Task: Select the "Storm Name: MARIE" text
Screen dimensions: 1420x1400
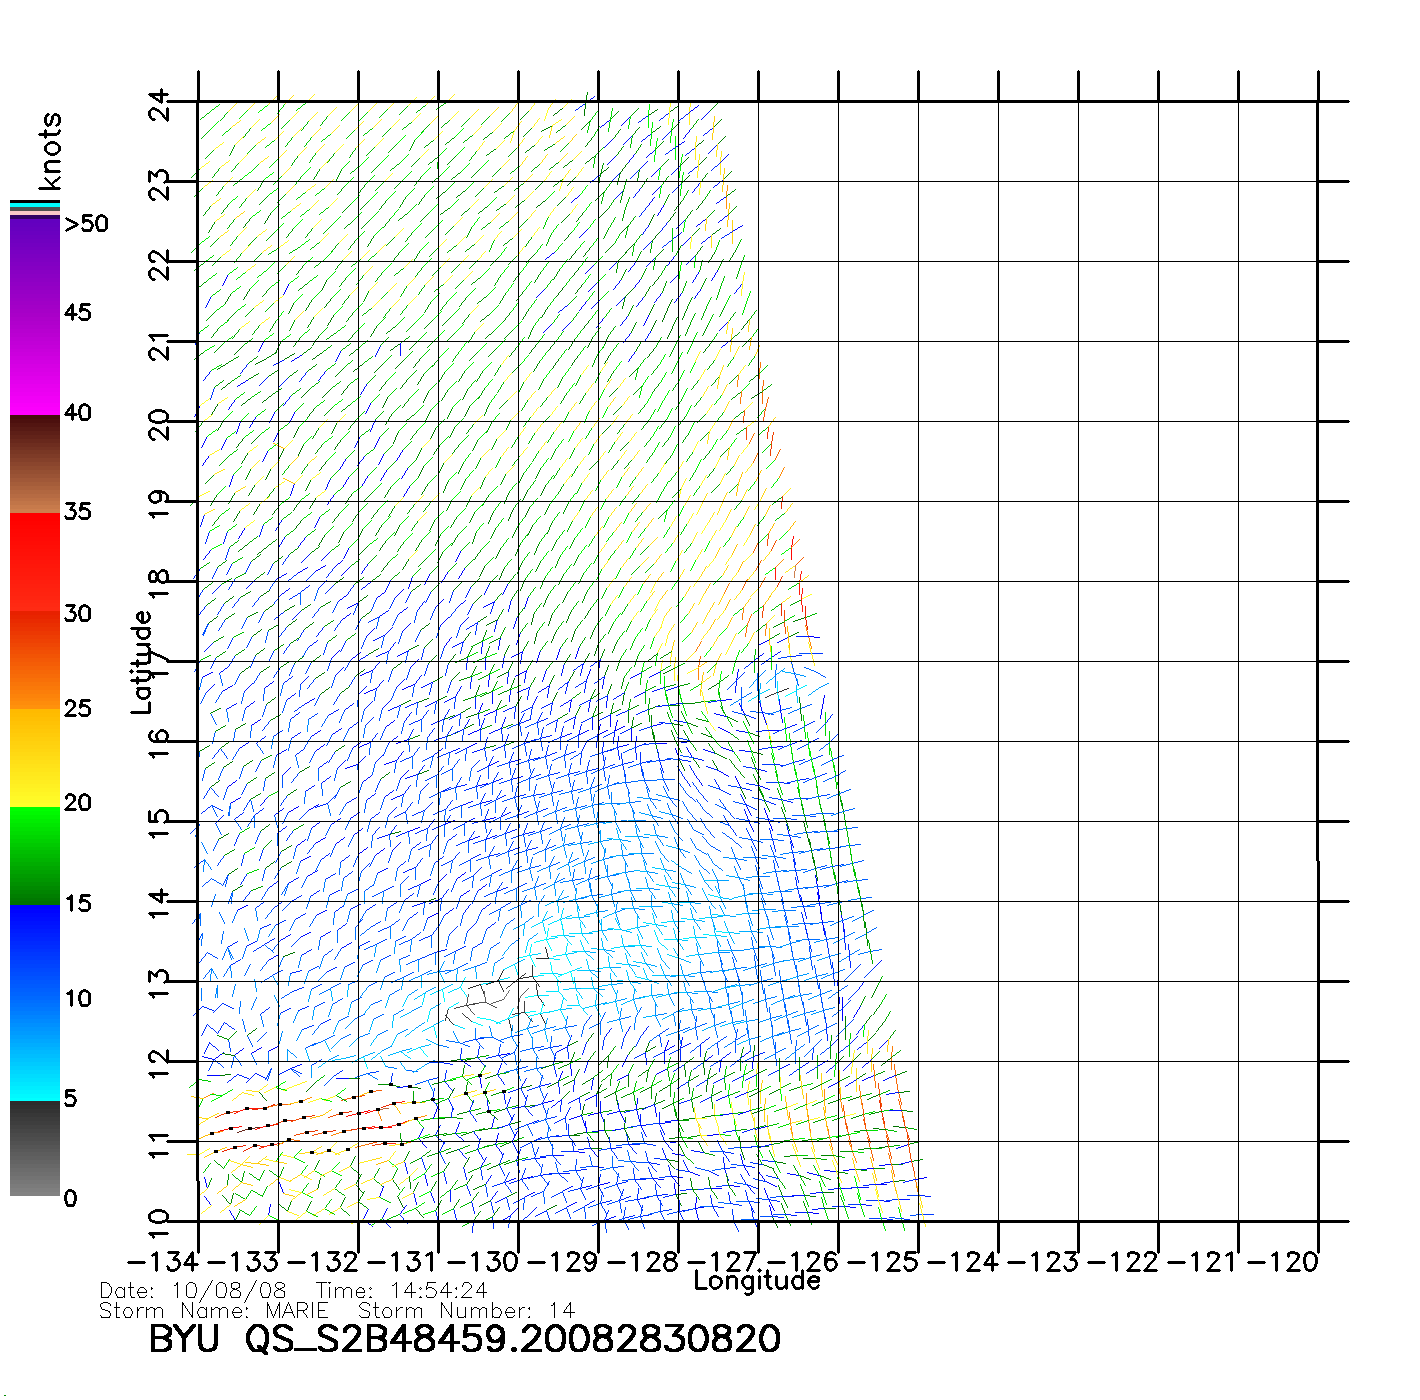Action: pos(213,1311)
